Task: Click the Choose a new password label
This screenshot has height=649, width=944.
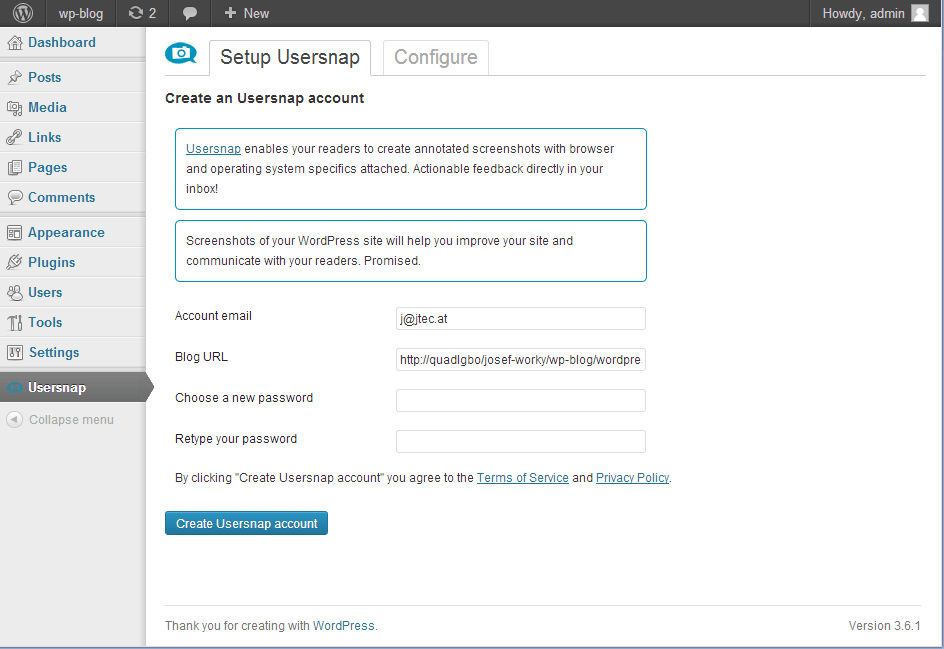Action: point(244,398)
